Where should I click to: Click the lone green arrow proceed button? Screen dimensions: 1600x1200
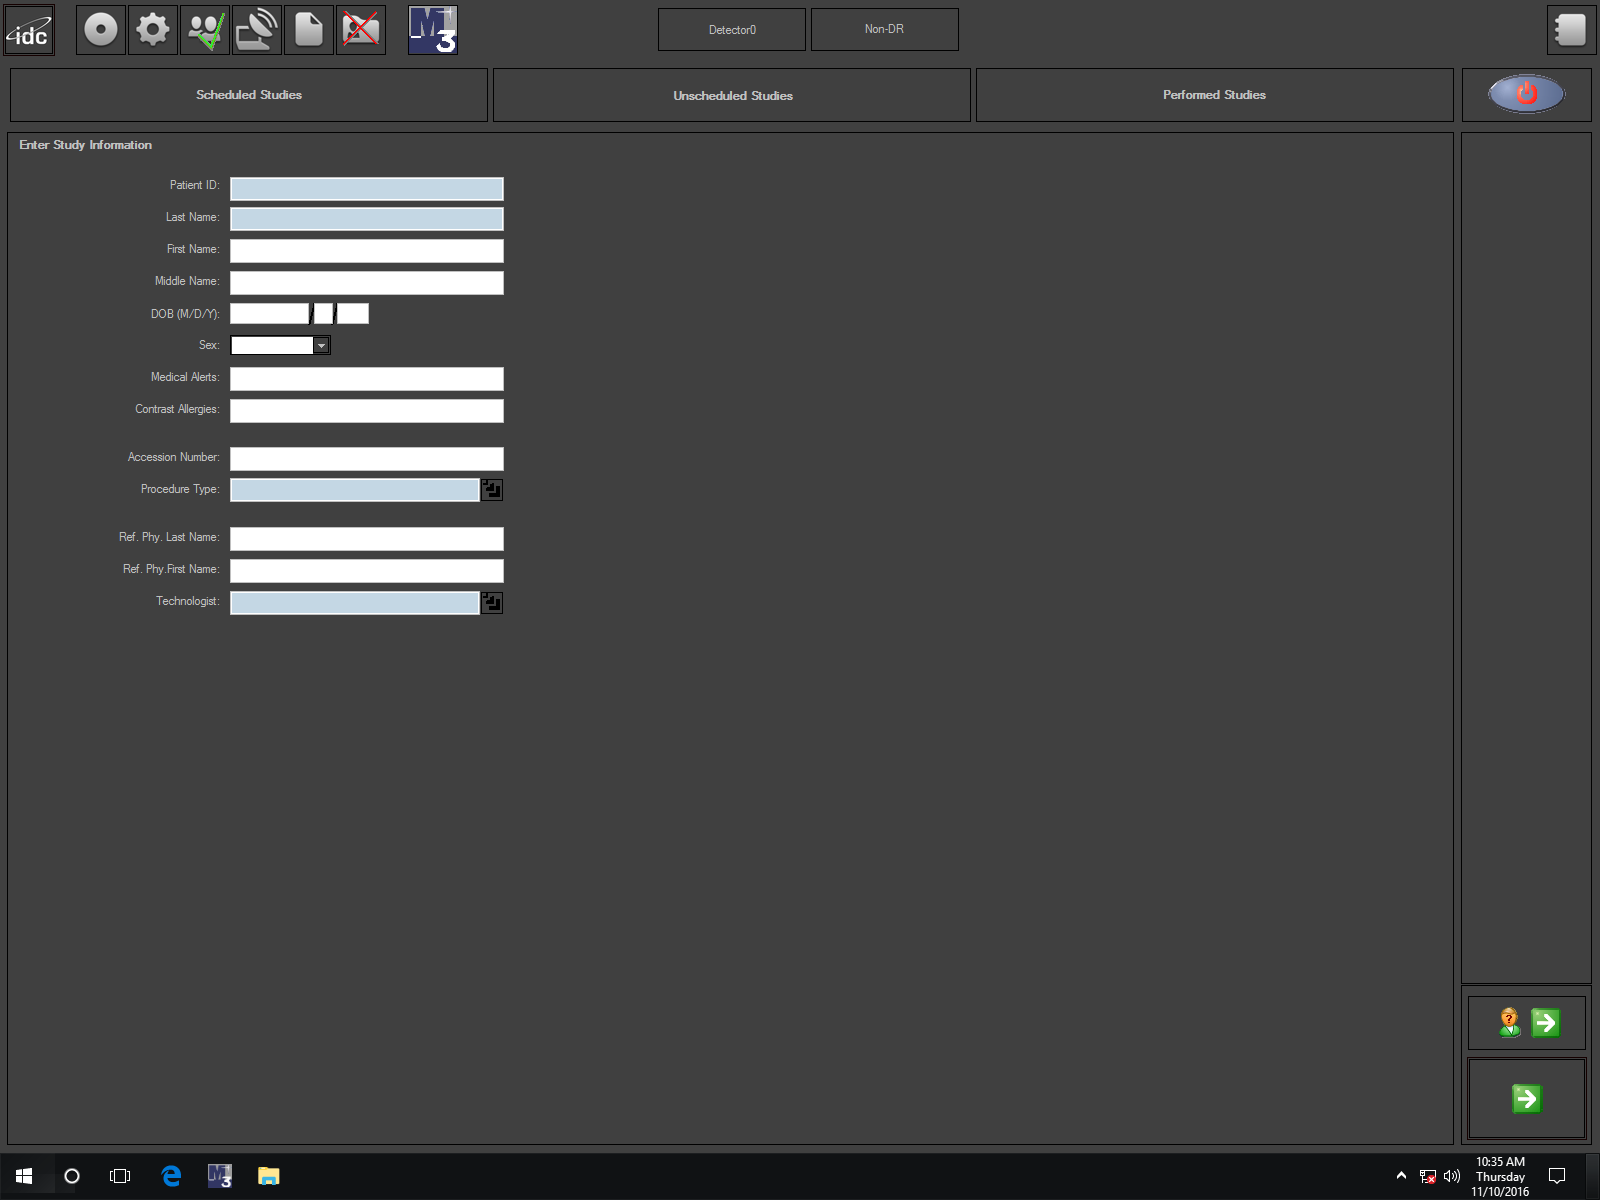[1527, 1099]
